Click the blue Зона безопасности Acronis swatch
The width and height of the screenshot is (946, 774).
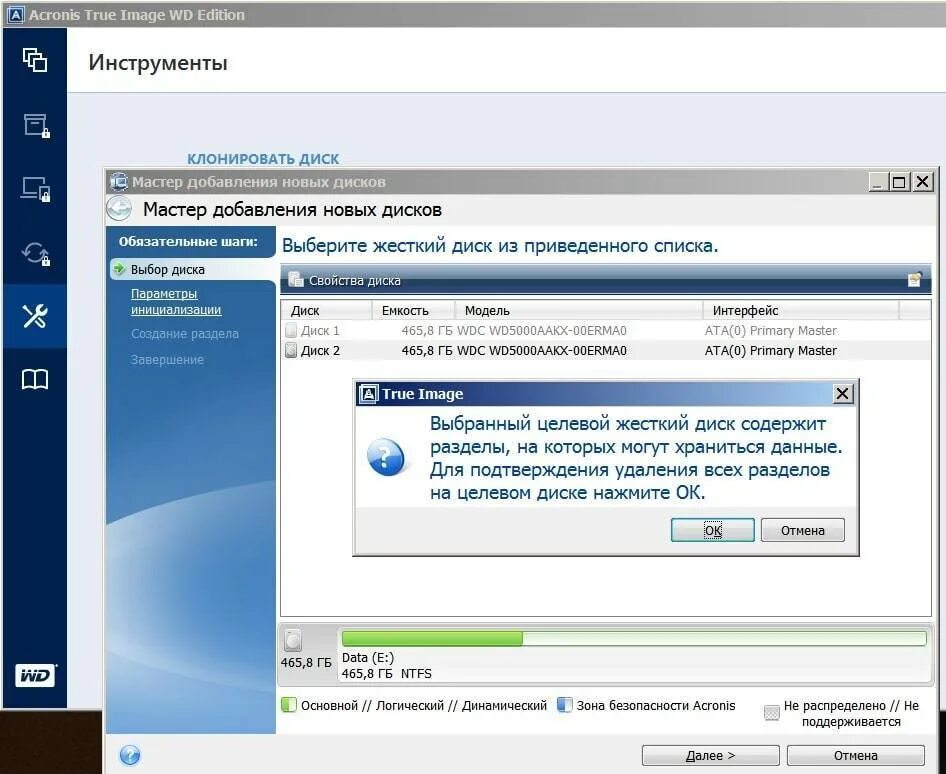(564, 705)
